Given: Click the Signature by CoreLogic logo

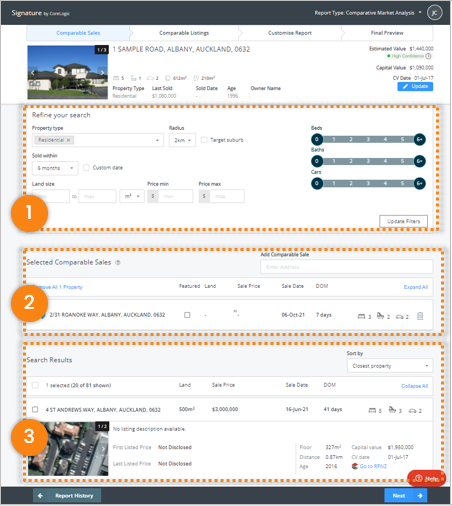Looking at the screenshot, I should pyautogui.click(x=40, y=13).
